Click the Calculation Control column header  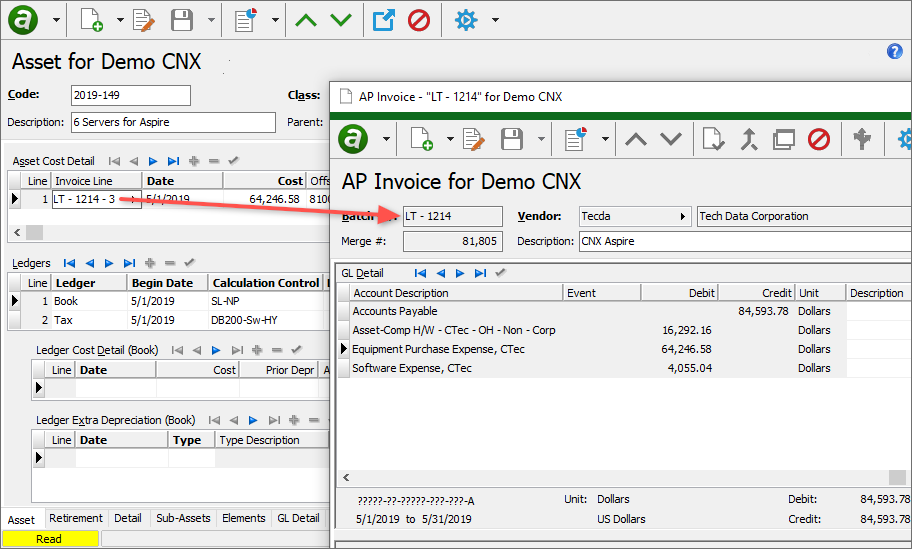(x=265, y=283)
